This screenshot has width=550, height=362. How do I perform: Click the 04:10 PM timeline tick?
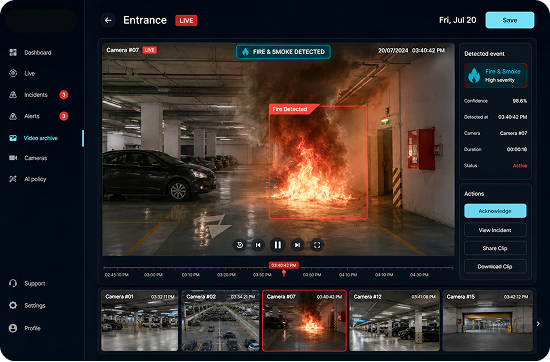(348, 275)
